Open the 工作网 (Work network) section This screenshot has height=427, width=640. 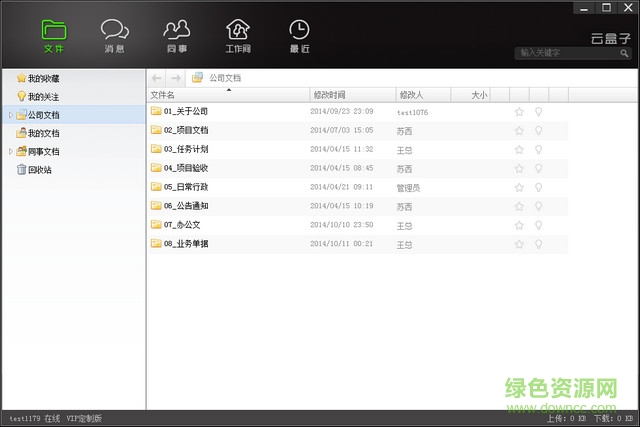pos(237,36)
